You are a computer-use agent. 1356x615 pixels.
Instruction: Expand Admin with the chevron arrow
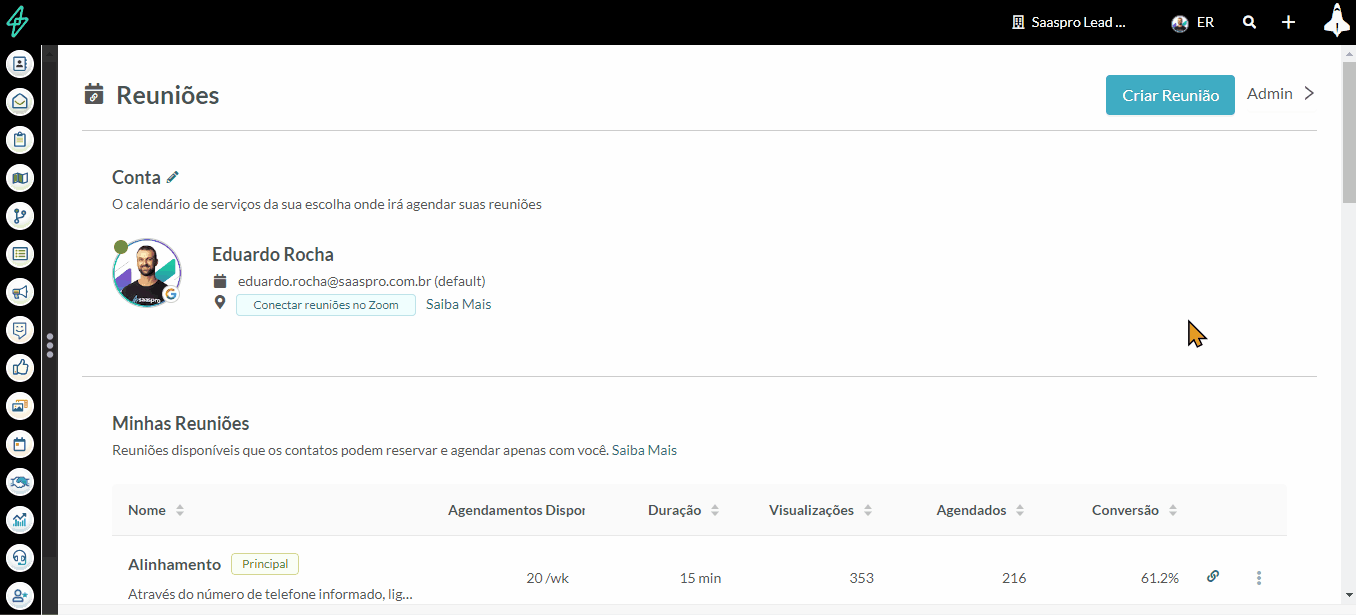1309,94
